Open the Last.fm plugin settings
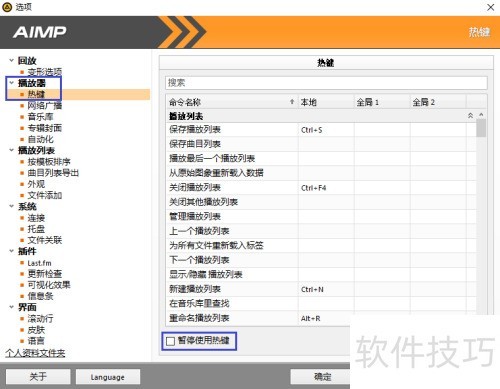Image resolution: width=500 pixels, height=389 pixels. pyautogui.click(x=39, y=263)
